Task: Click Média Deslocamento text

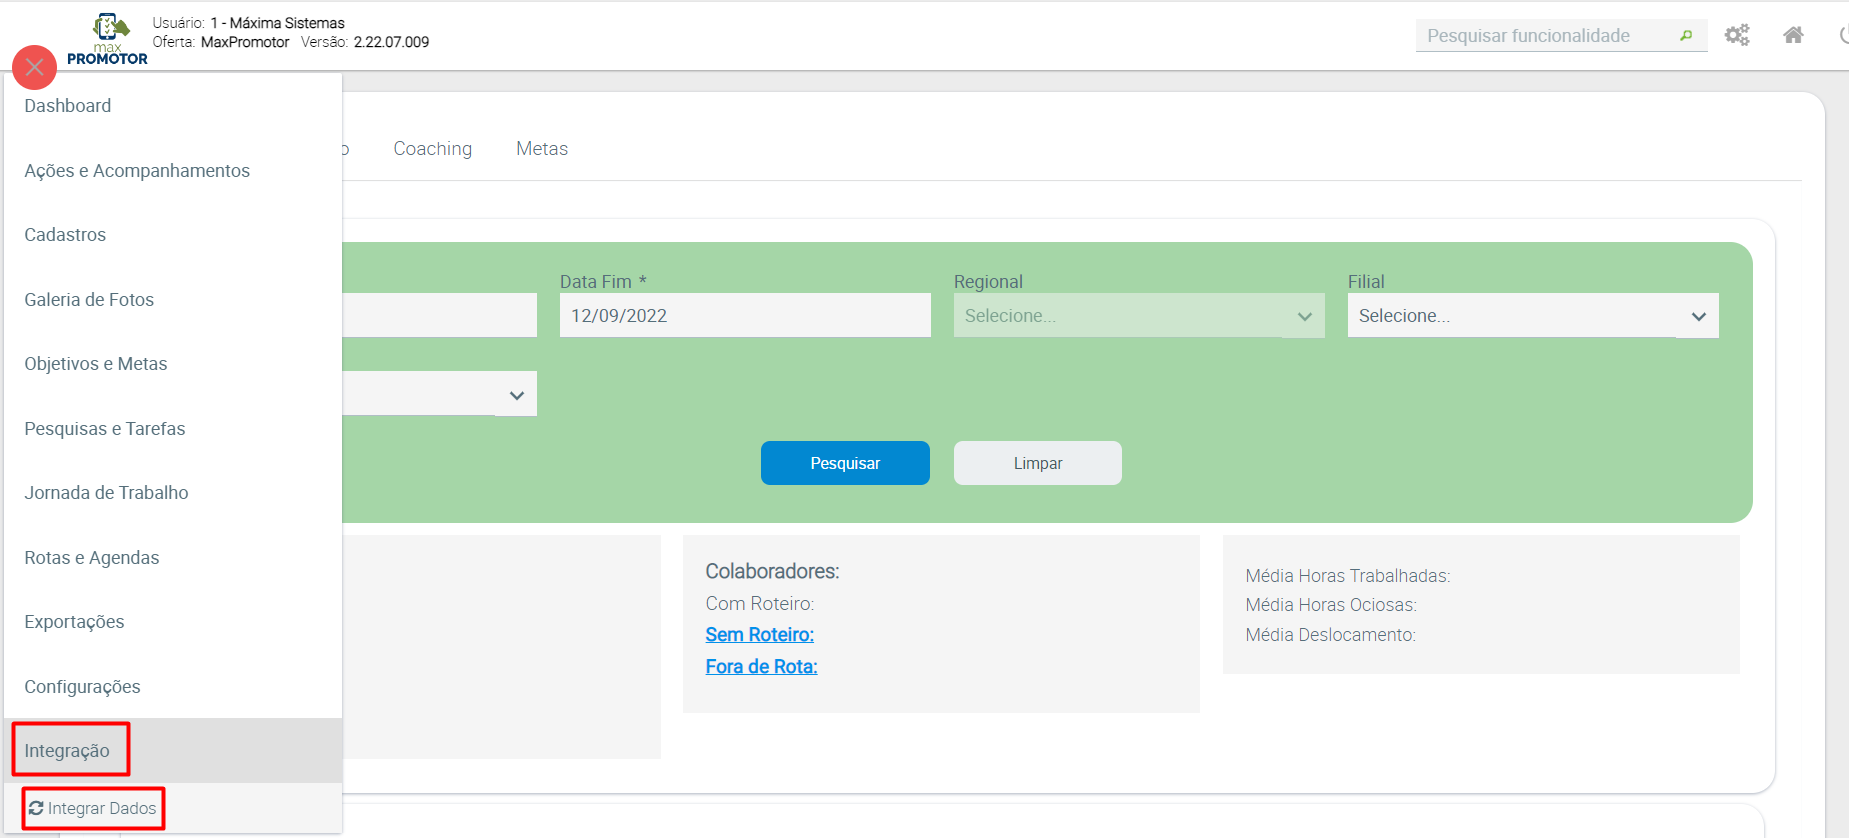Action: 1331,635
